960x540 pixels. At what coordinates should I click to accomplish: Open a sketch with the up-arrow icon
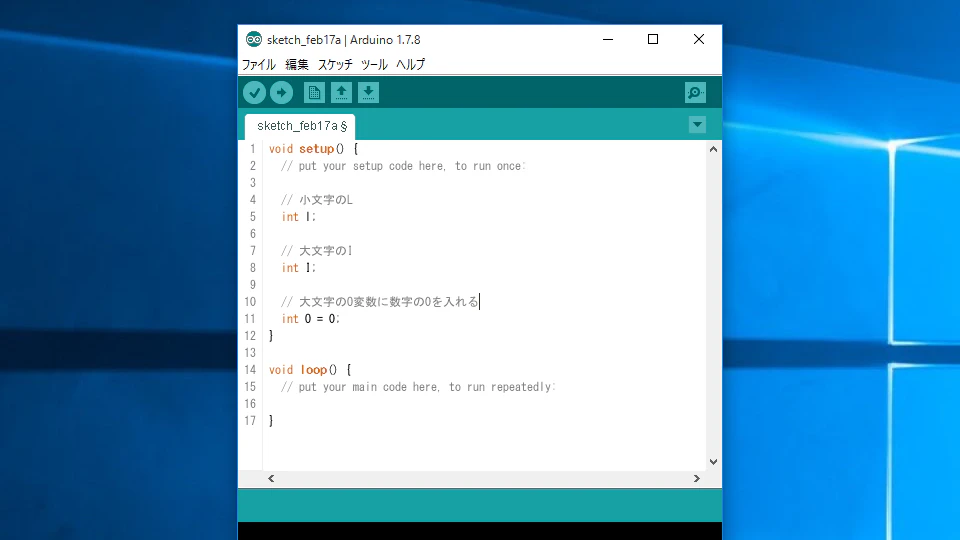point(341,92)
